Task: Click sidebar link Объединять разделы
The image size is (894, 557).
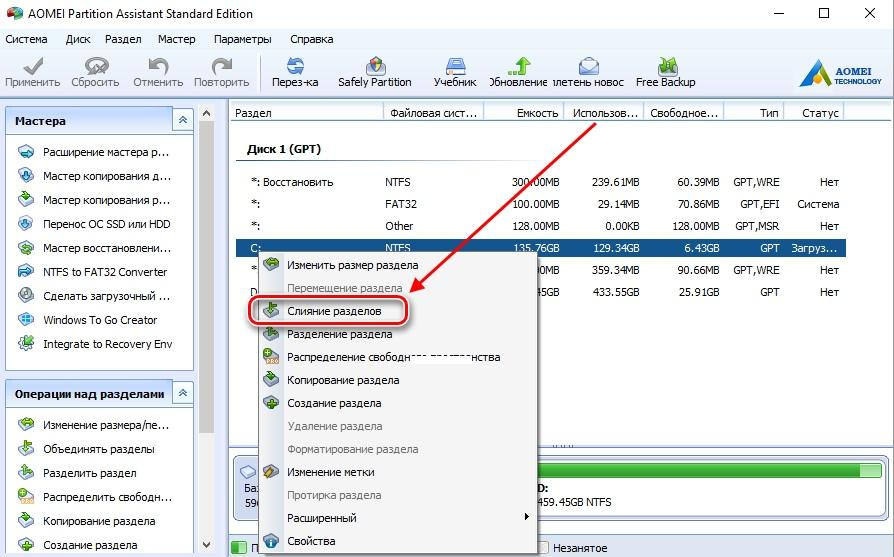Action: 99,449
